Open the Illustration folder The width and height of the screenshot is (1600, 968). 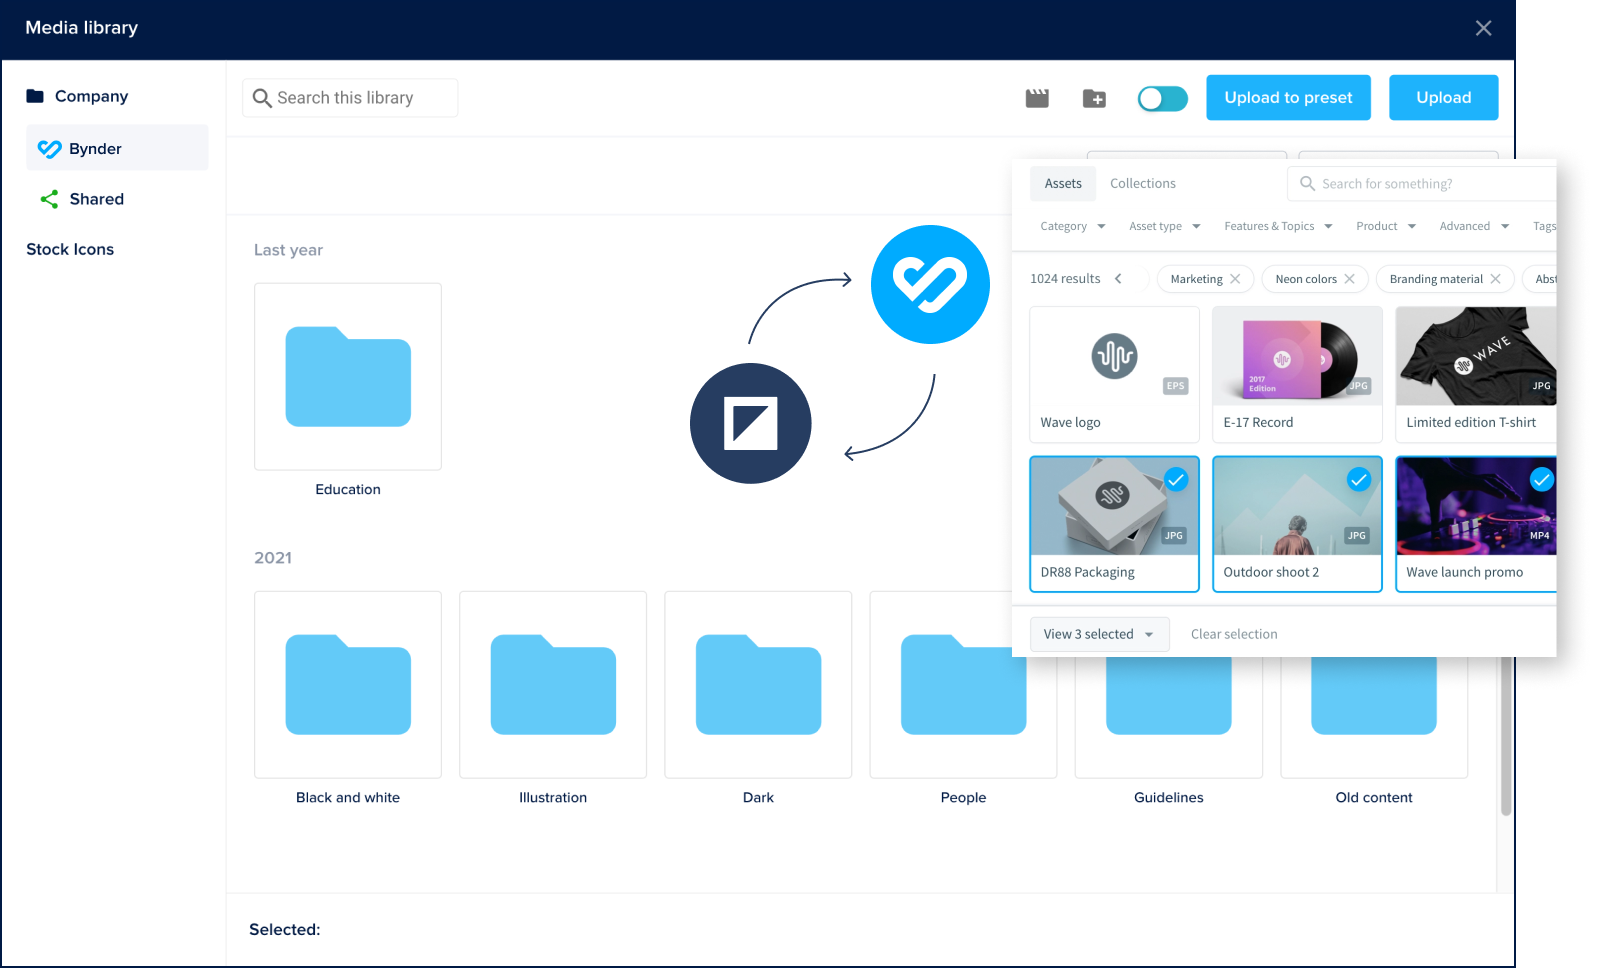pos(553,685)
